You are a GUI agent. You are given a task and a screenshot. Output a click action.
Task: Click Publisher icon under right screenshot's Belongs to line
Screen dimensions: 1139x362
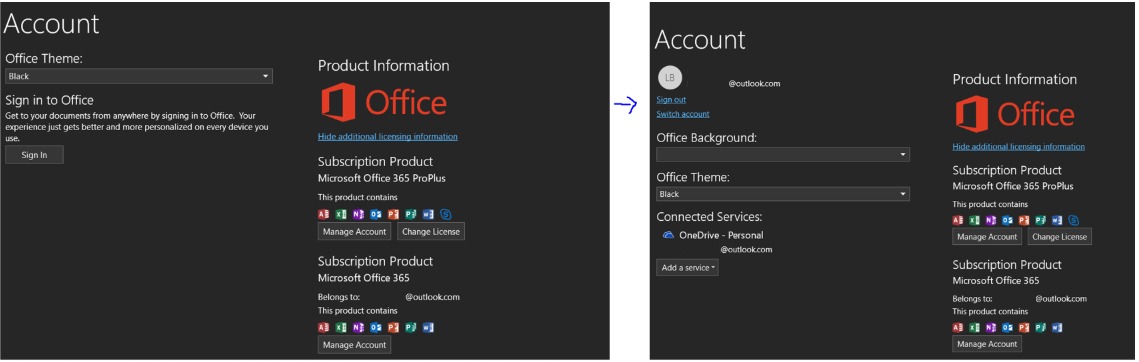pyautogui.click(x=1040, y=328)
